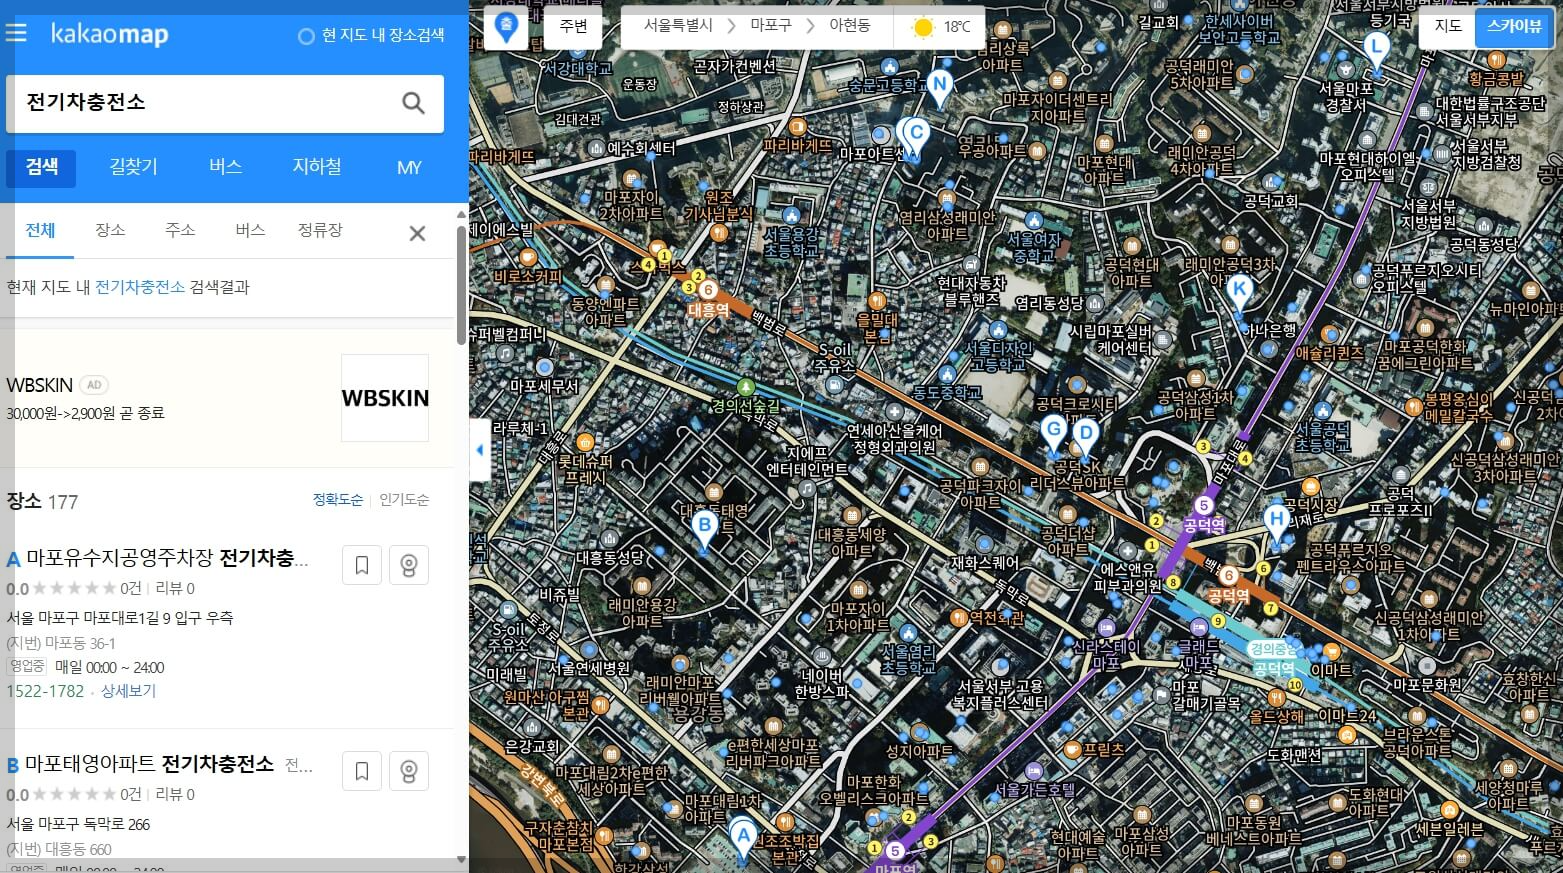The width and height of the screenshot is (1563, 873).
Task: Click map marker C near 마포아트센터
Action: coord(916,138)
